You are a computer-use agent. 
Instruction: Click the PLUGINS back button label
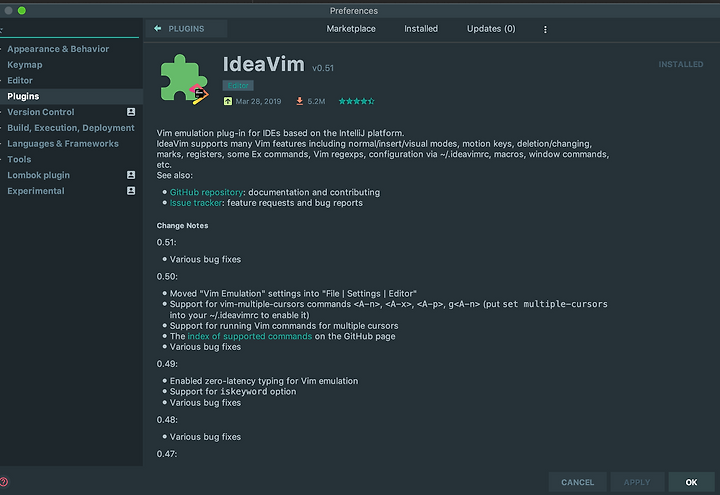pos(186,28)
